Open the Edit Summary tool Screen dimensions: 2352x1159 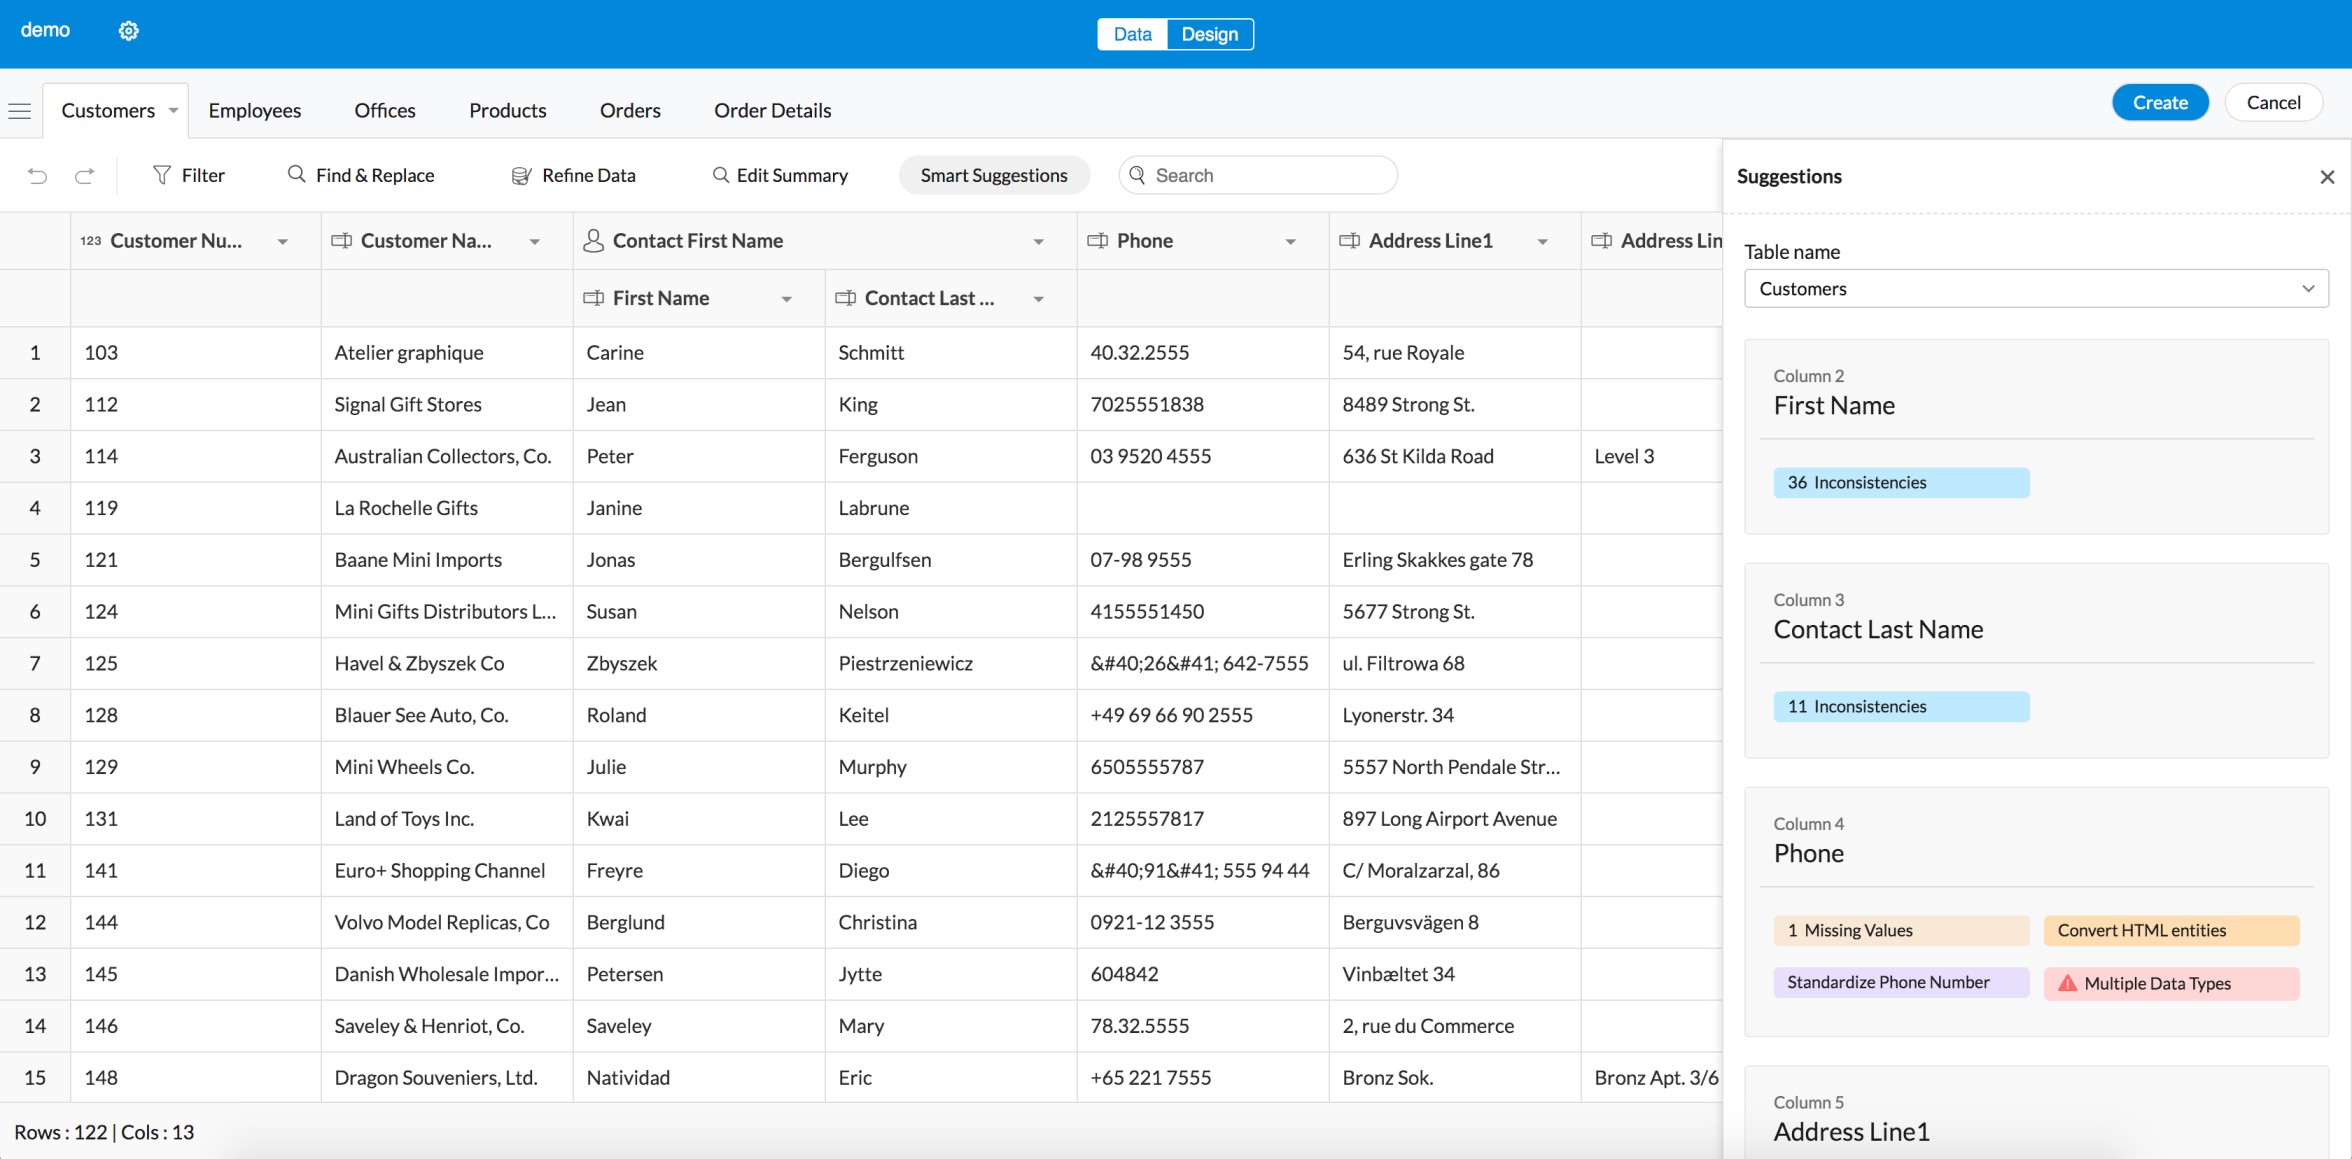pyautogui.click(x=780, y=175)
